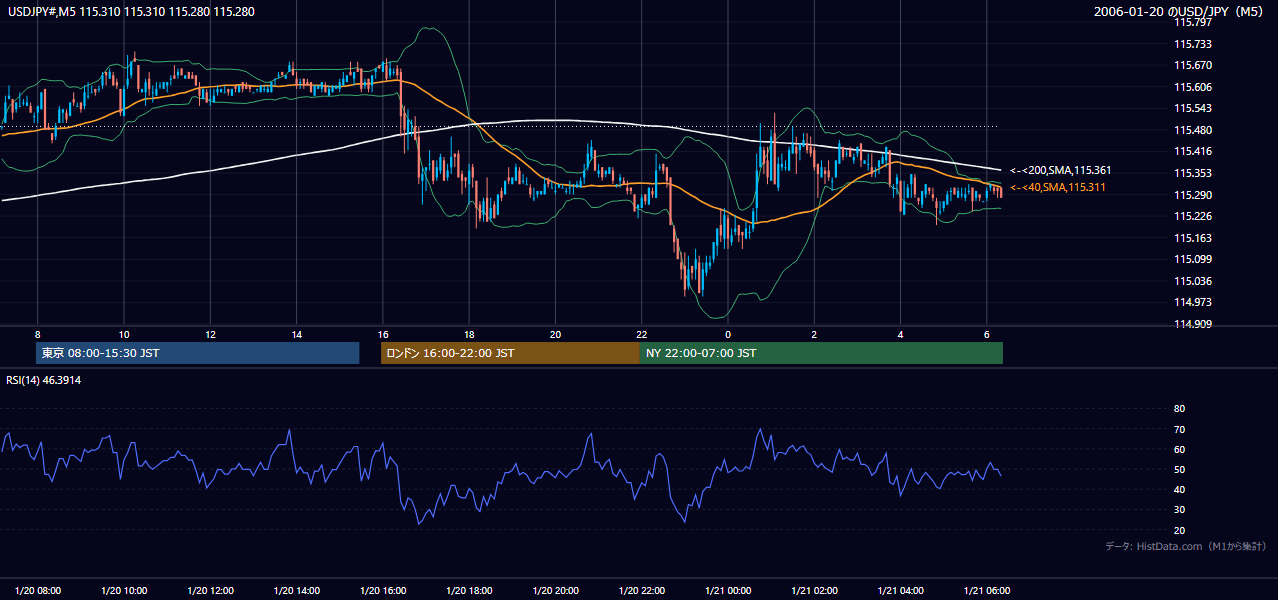Click bottom date label 1/20 08:00
This screenshot has height=600, width=1278.
click(x=38, y=591)
